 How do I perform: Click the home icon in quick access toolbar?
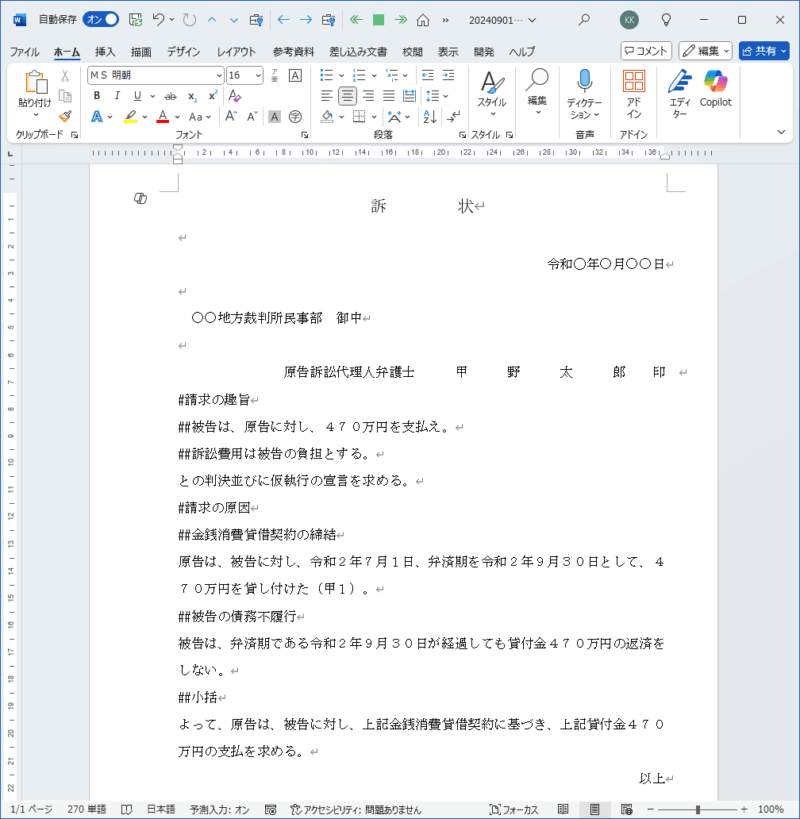pos(423,20)
